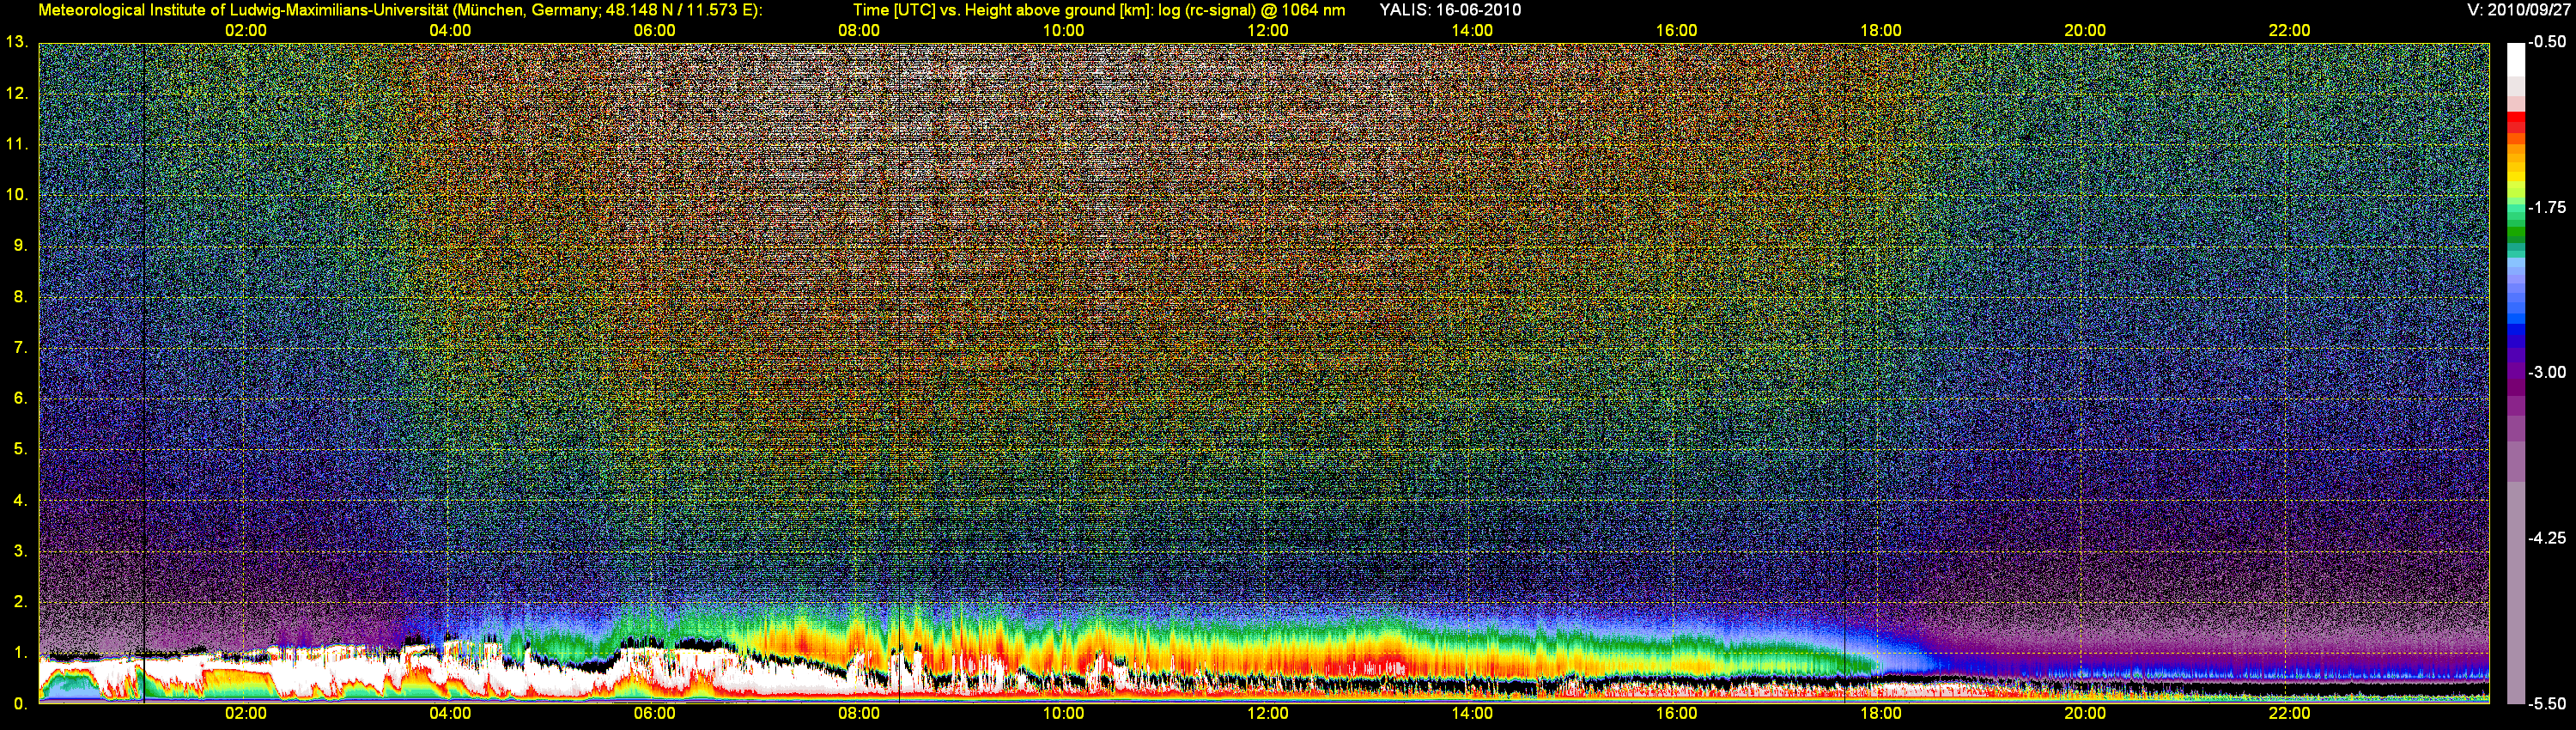Select the 02:00 label on the top time axis
2576x730 pixels.
pos(245,31)
